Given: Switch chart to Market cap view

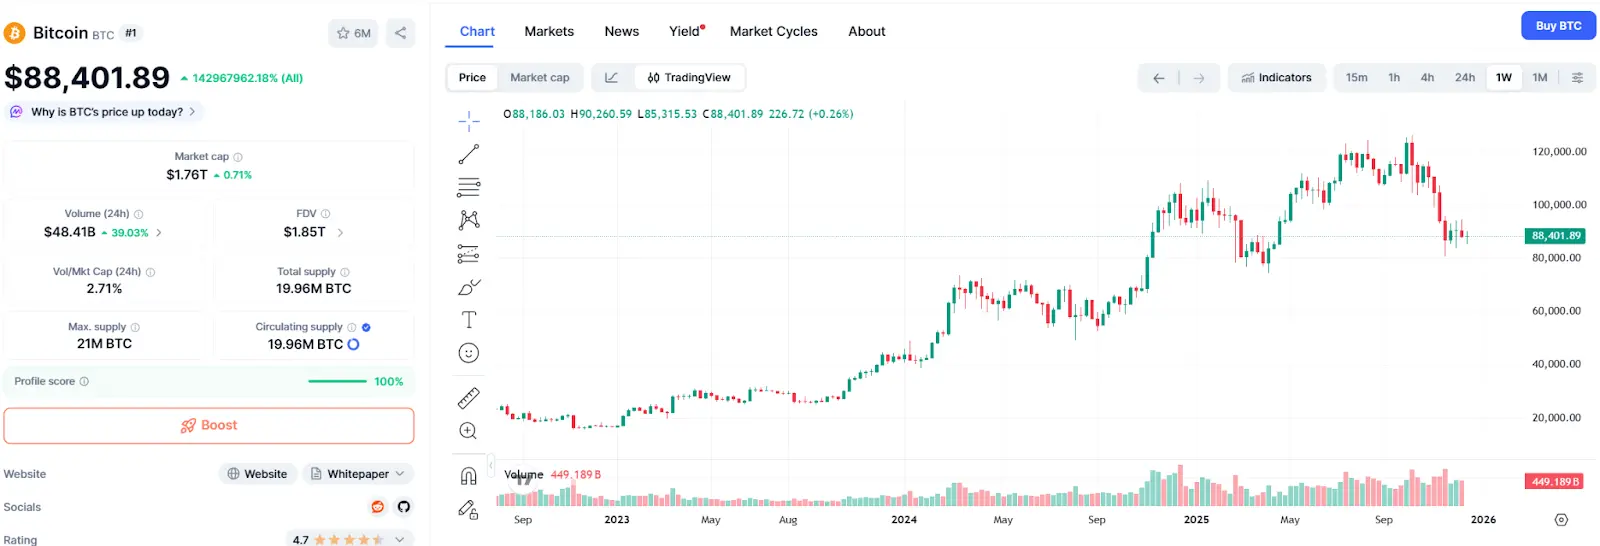Looking at the screenshot, I should [x=539, y=78].
